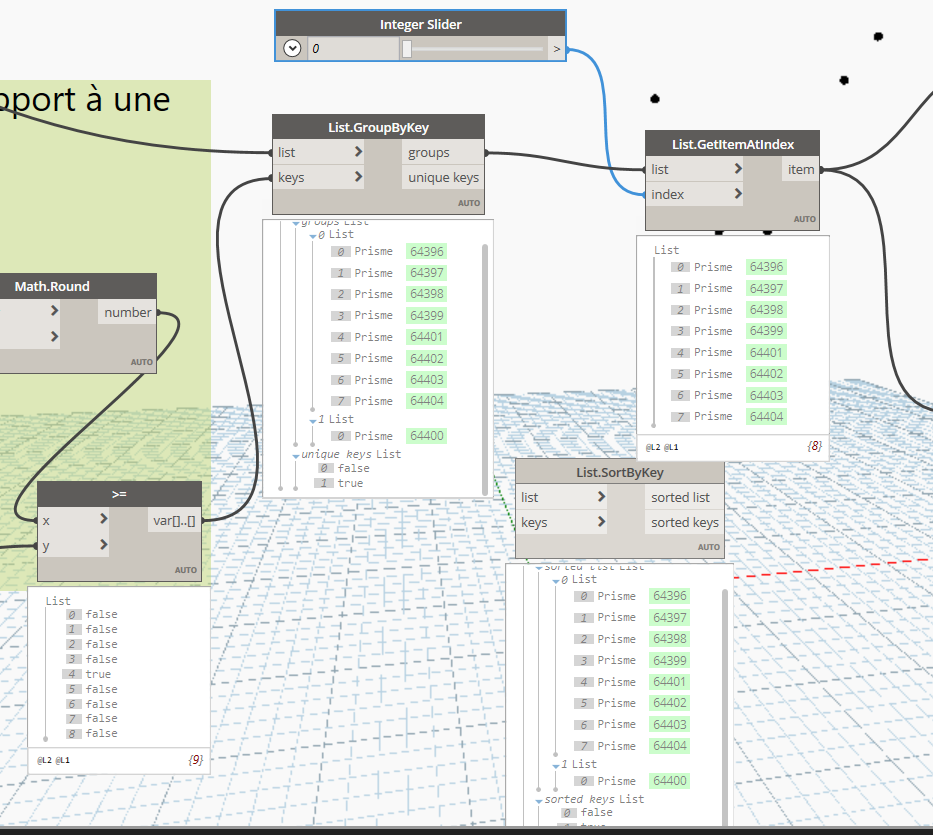Click the Integer Slider output port arrow

tap(557, 48)
